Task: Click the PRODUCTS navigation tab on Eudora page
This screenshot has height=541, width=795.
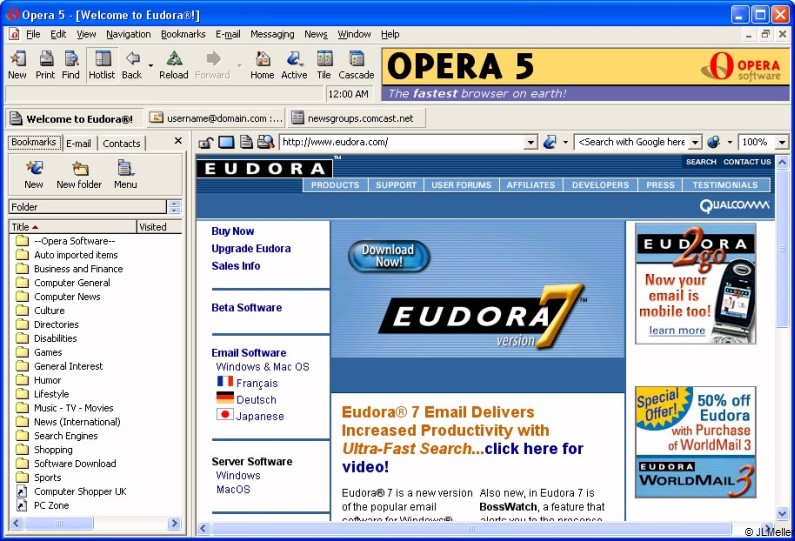Action: [x=335, y=185]
